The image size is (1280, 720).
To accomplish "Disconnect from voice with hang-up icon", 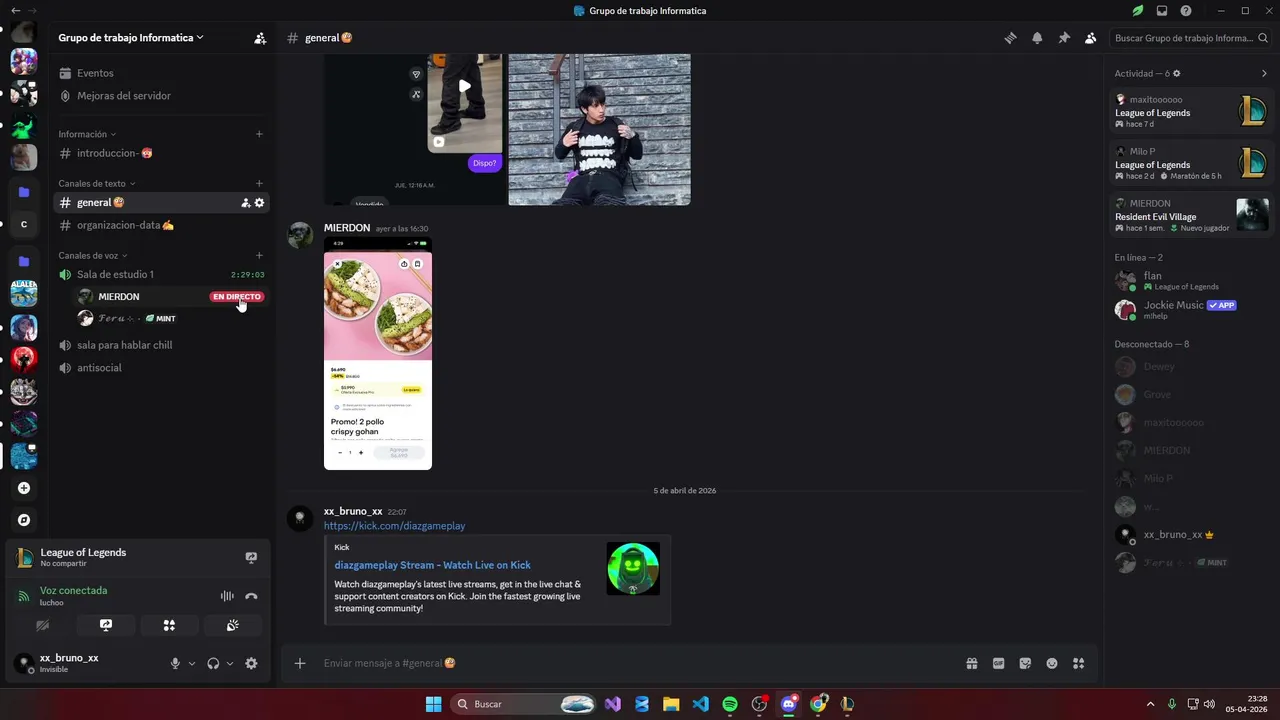I will point(251,596).
